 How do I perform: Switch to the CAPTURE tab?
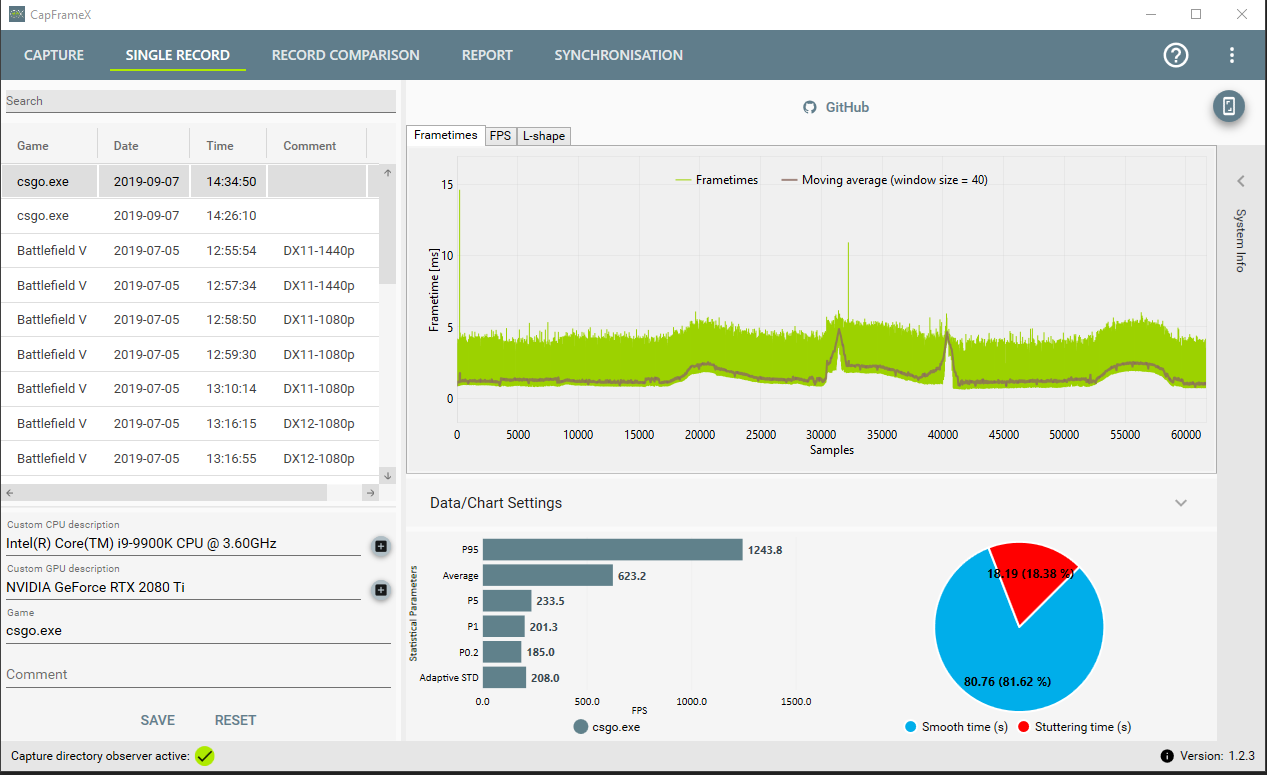pos(54,55)
